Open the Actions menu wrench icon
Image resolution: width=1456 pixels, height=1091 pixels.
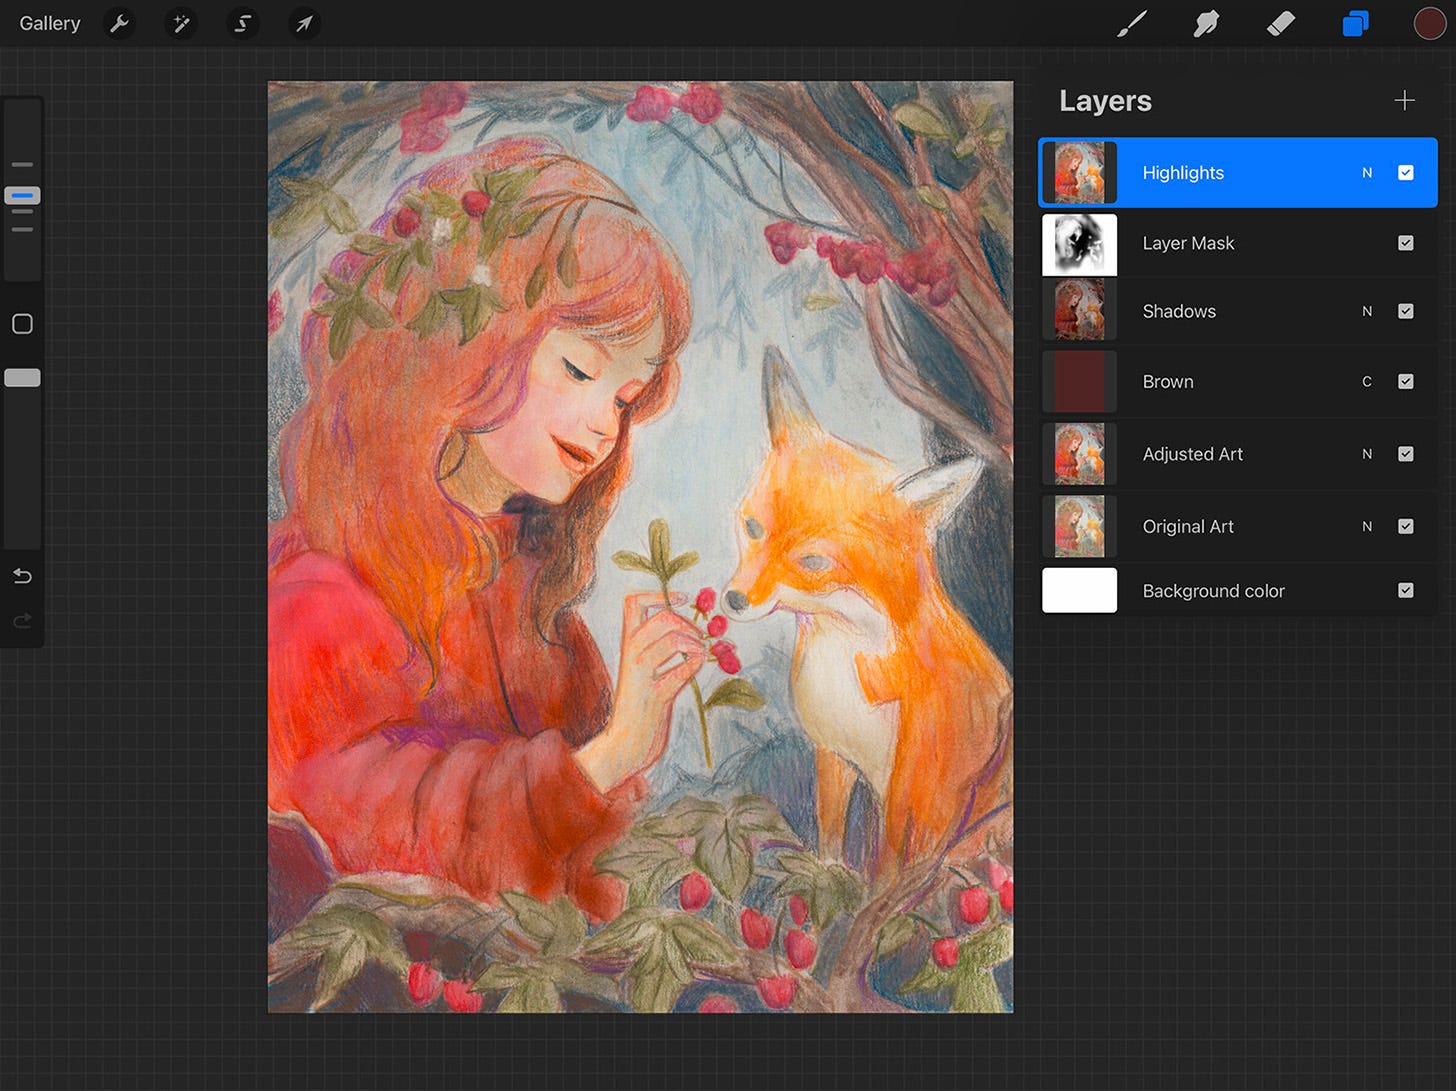point(119,23)
